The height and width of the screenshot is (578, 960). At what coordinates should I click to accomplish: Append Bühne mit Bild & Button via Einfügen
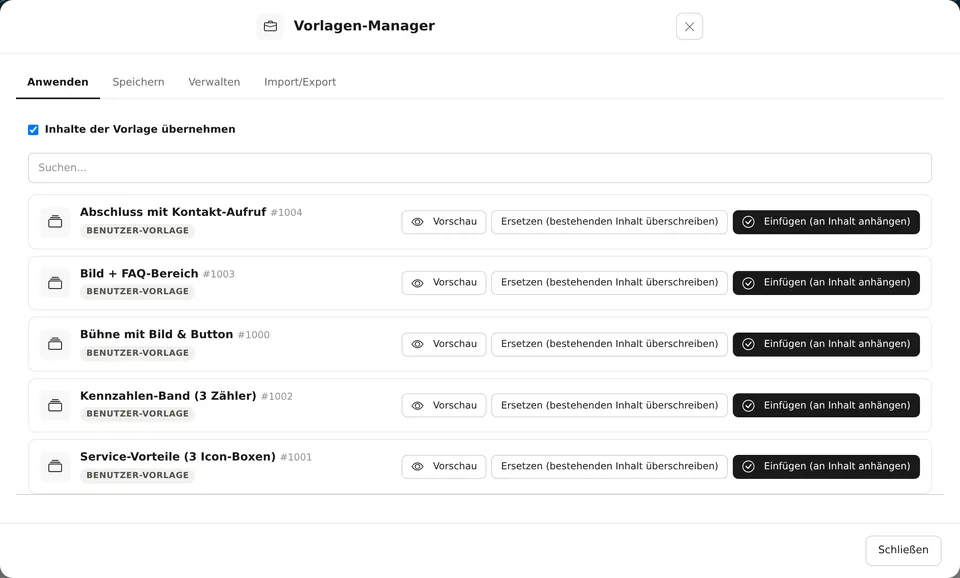tap(826, 344)
